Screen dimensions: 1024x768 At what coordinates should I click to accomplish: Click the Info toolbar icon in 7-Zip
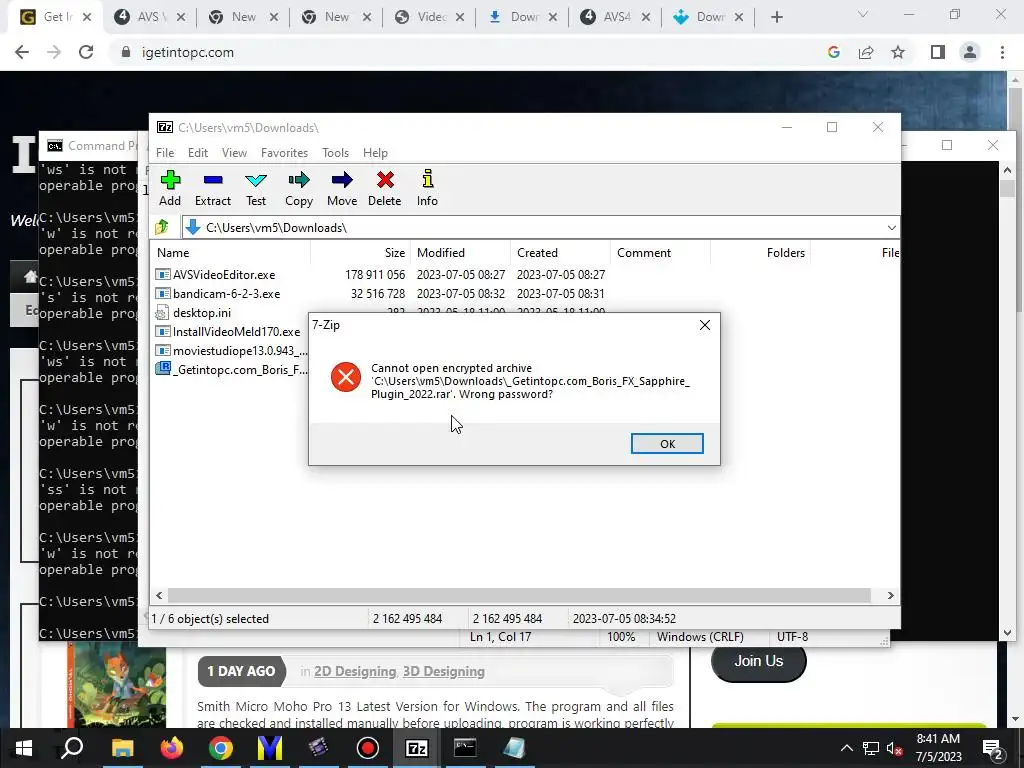pos(427,188)
